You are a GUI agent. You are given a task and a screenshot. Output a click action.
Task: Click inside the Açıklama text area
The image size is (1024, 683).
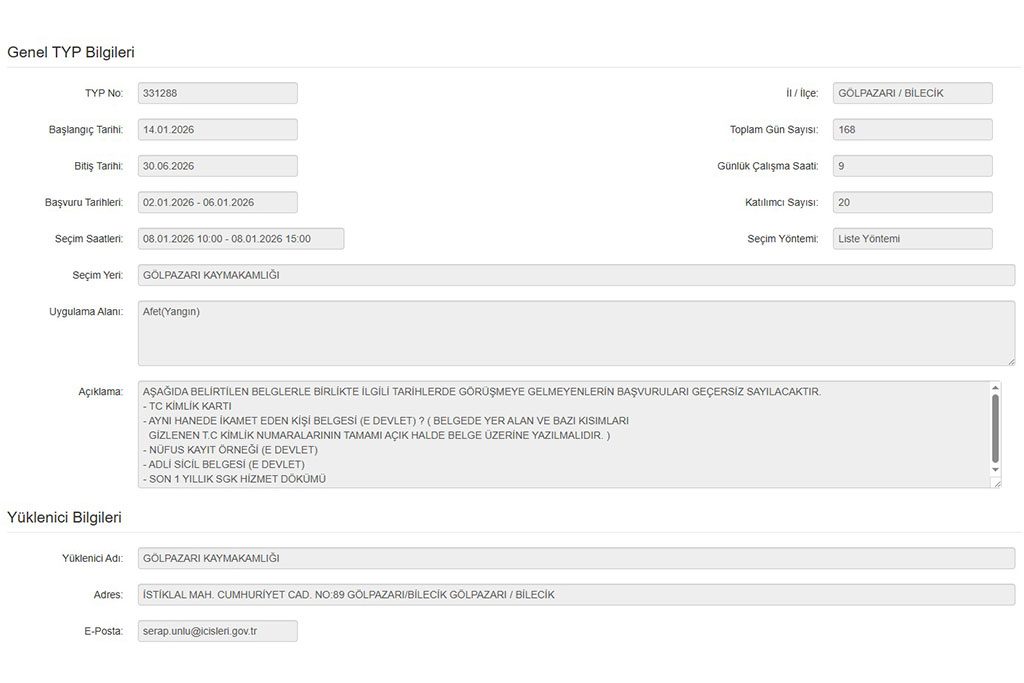coord(560,435)
